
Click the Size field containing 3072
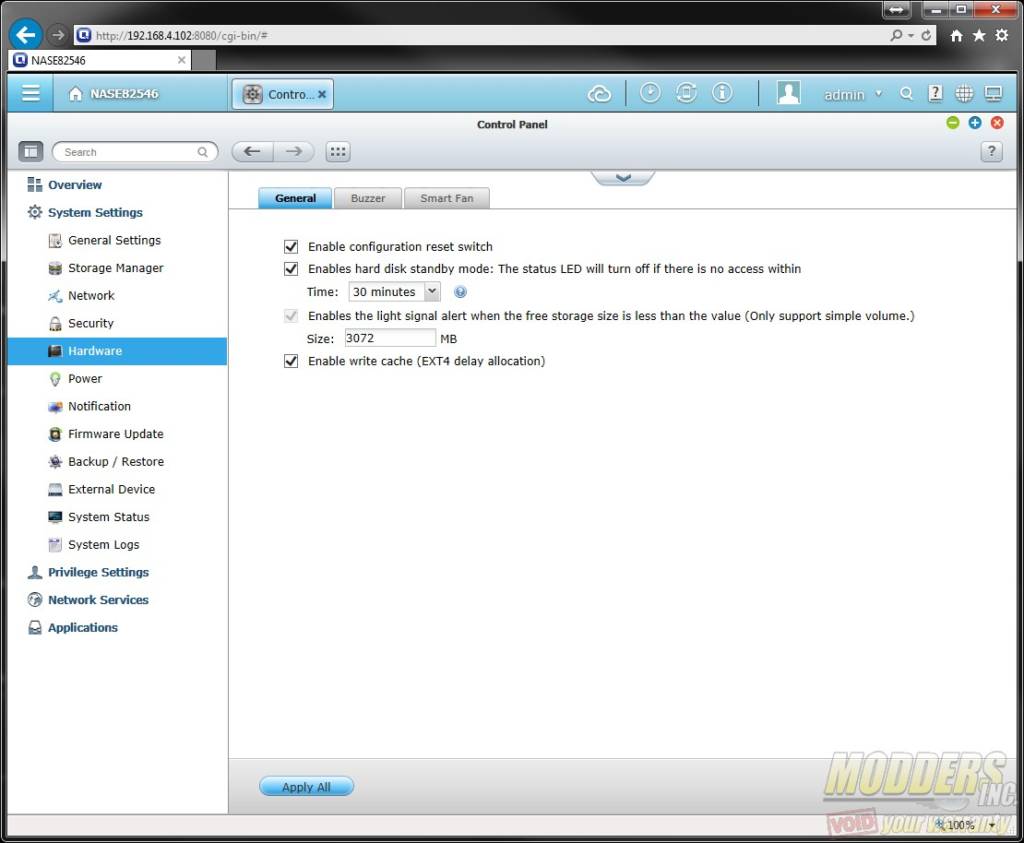coord(390,338)
